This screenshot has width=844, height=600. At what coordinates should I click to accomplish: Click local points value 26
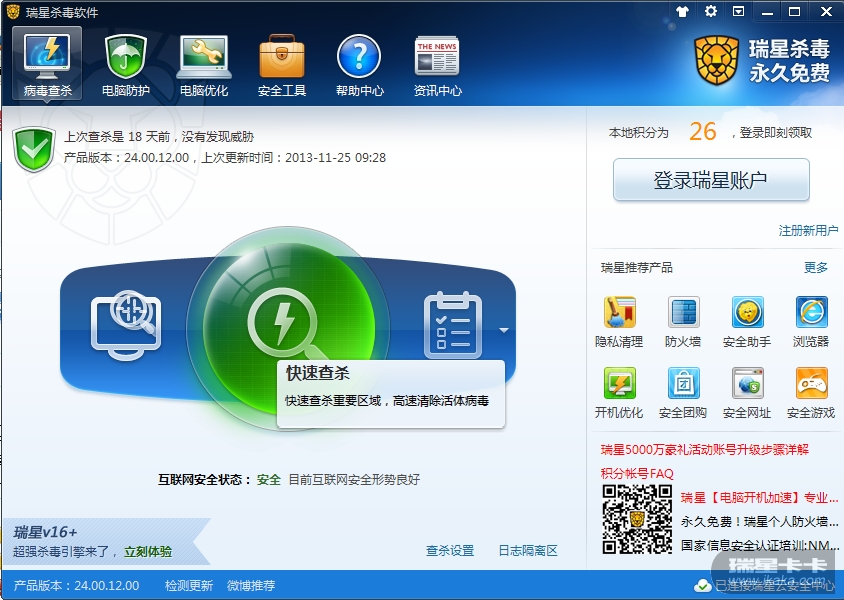(x=702, y=132)
